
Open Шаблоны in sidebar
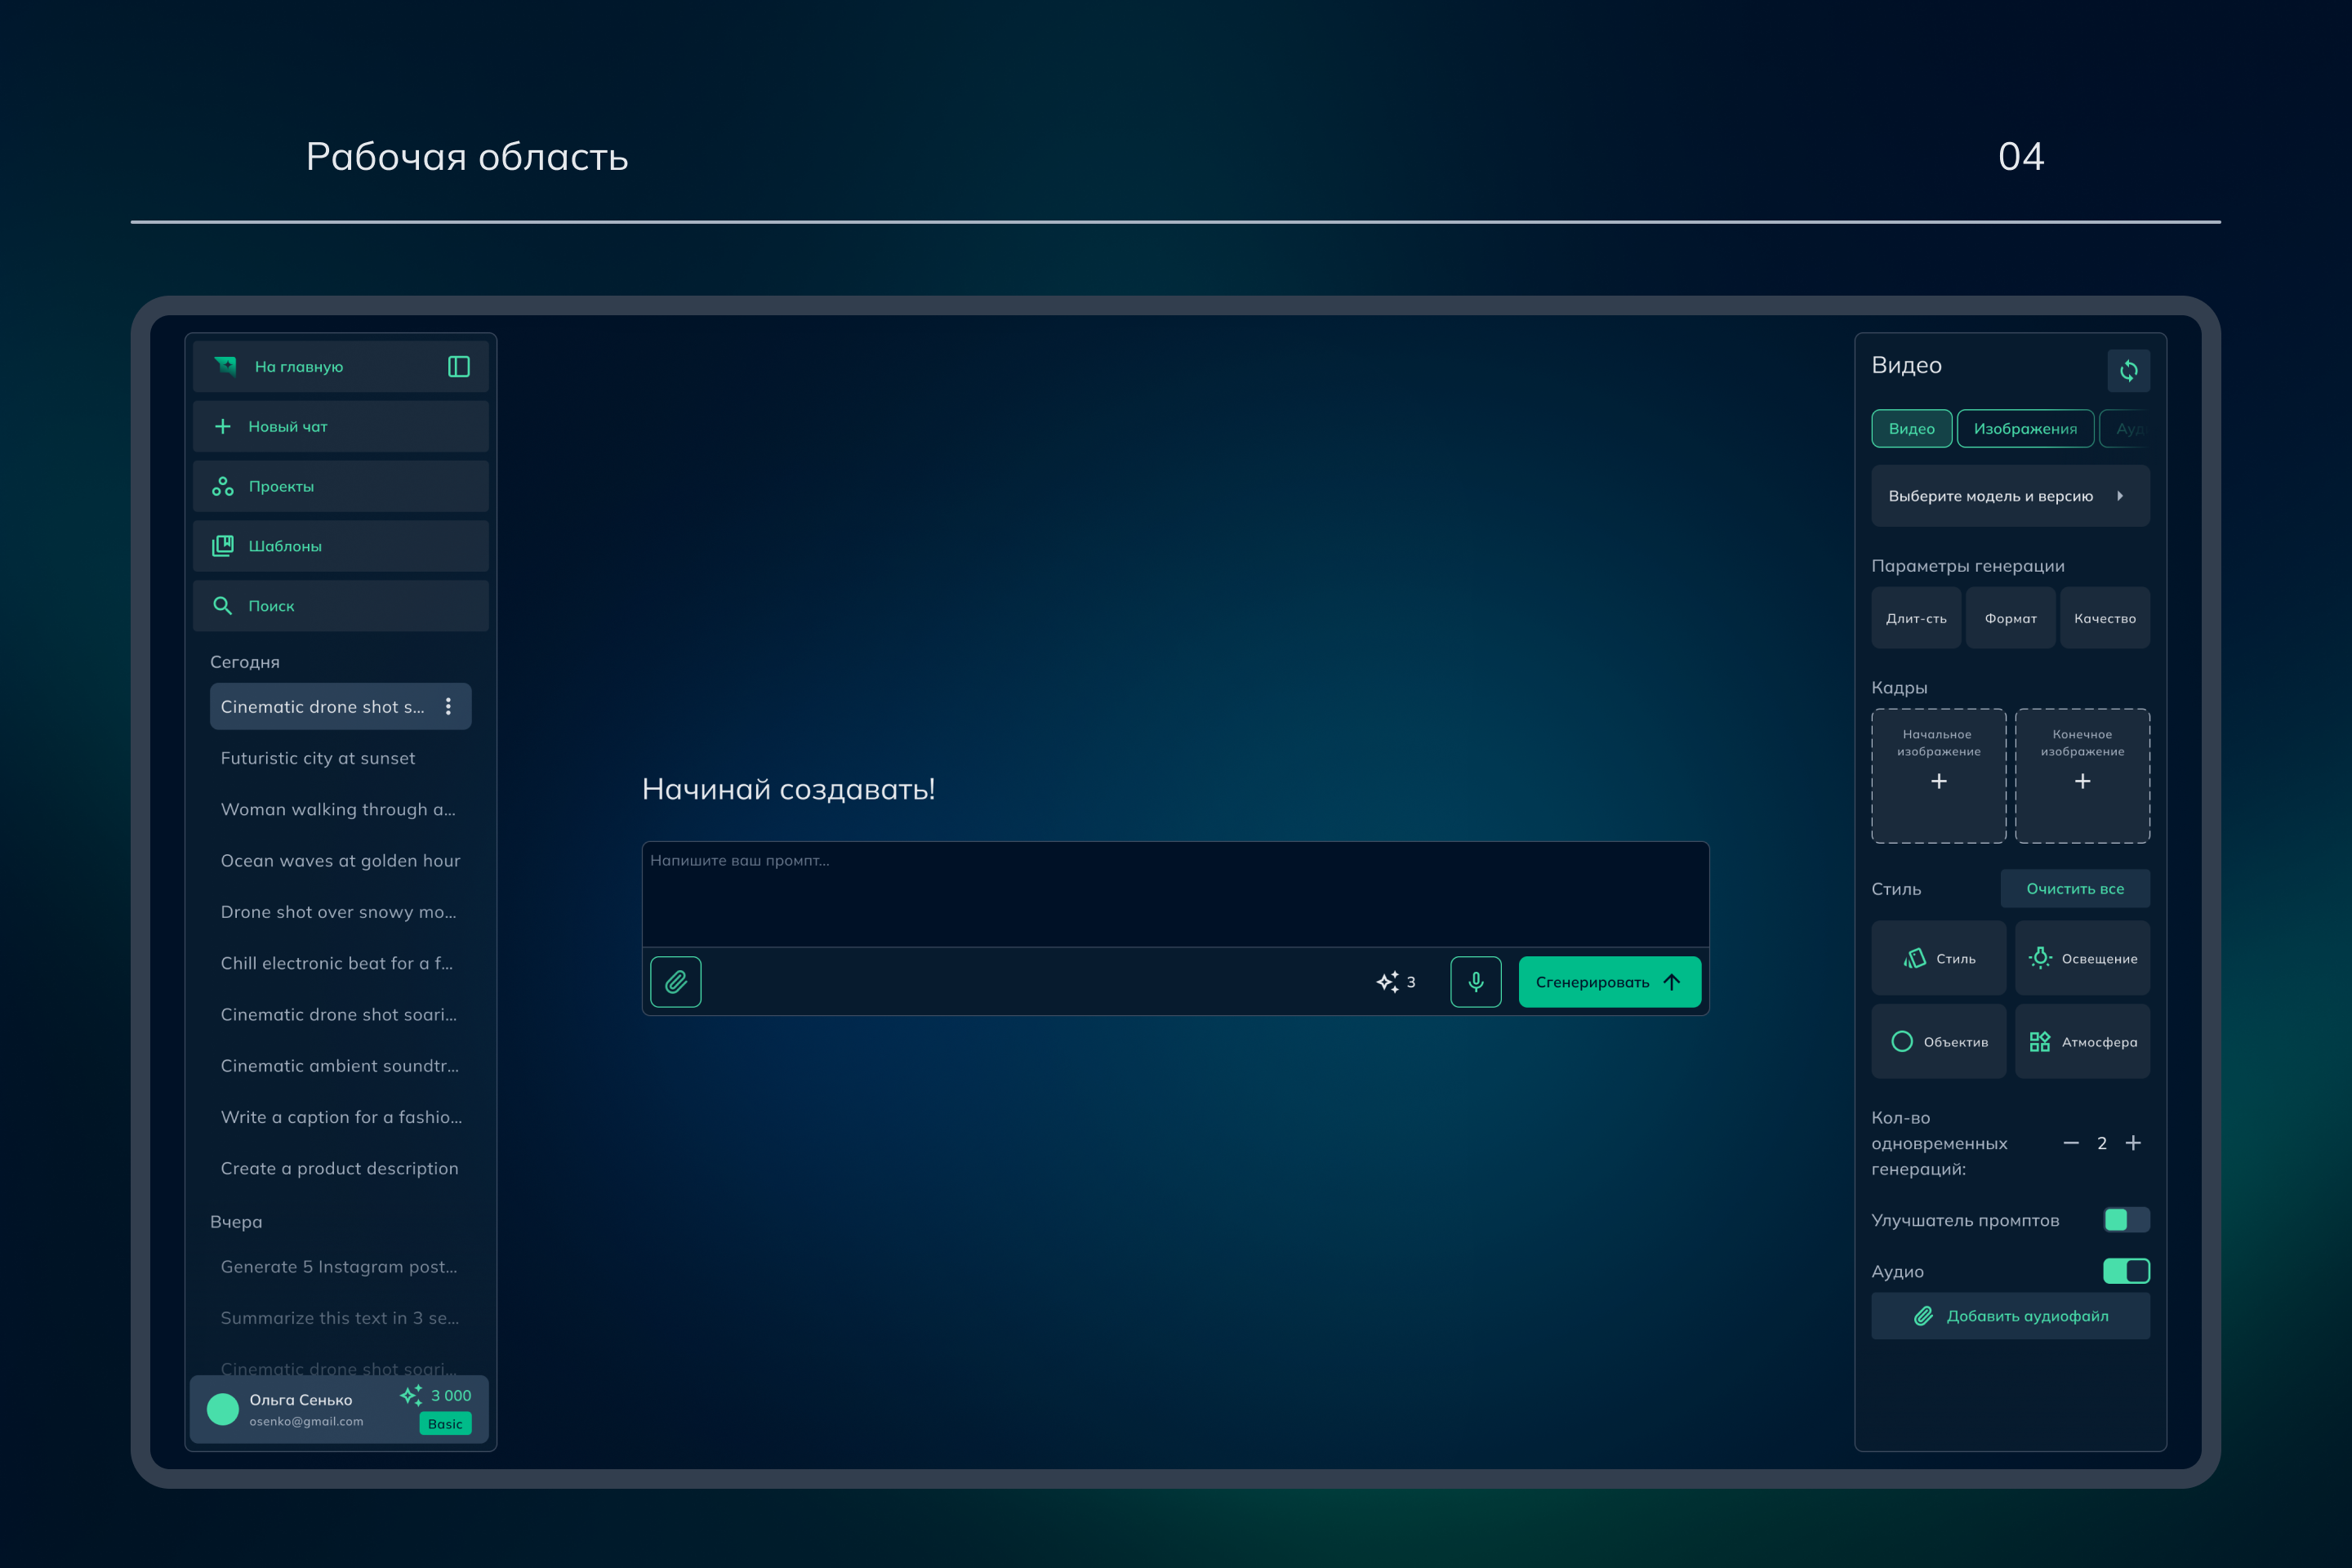(341, 546)
